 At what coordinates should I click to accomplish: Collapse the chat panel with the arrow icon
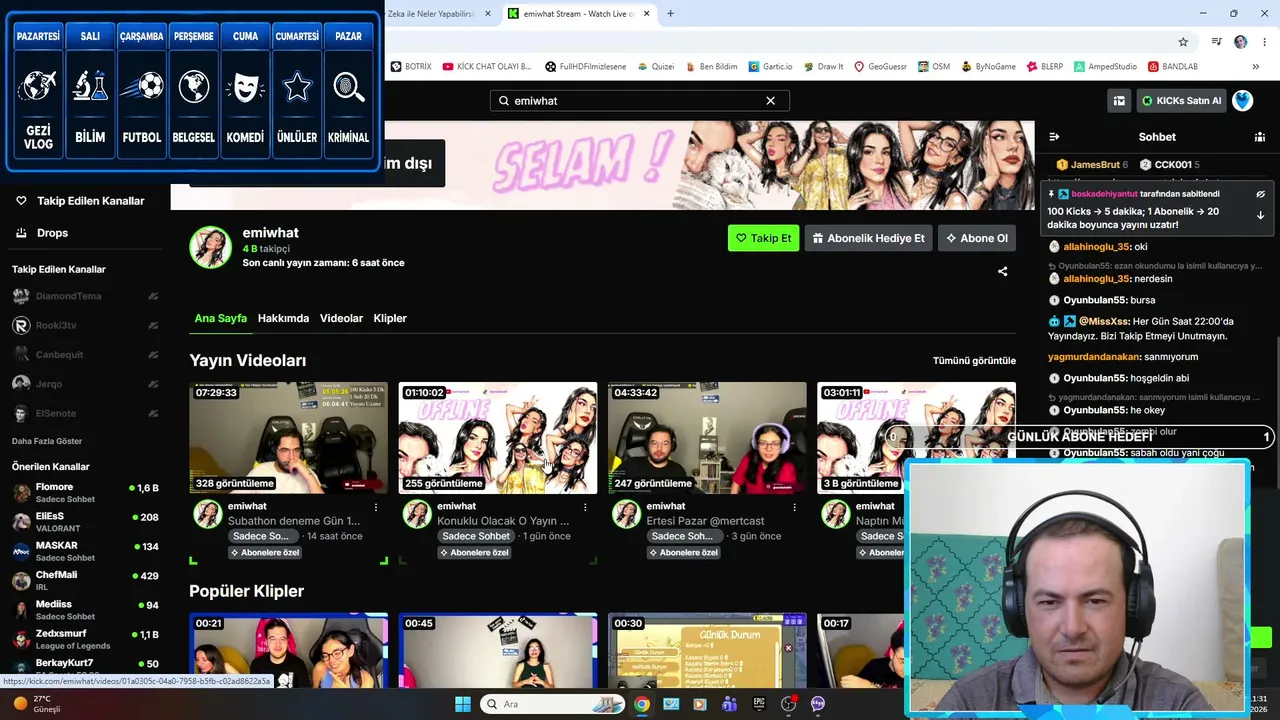[x=1053, y=137]
